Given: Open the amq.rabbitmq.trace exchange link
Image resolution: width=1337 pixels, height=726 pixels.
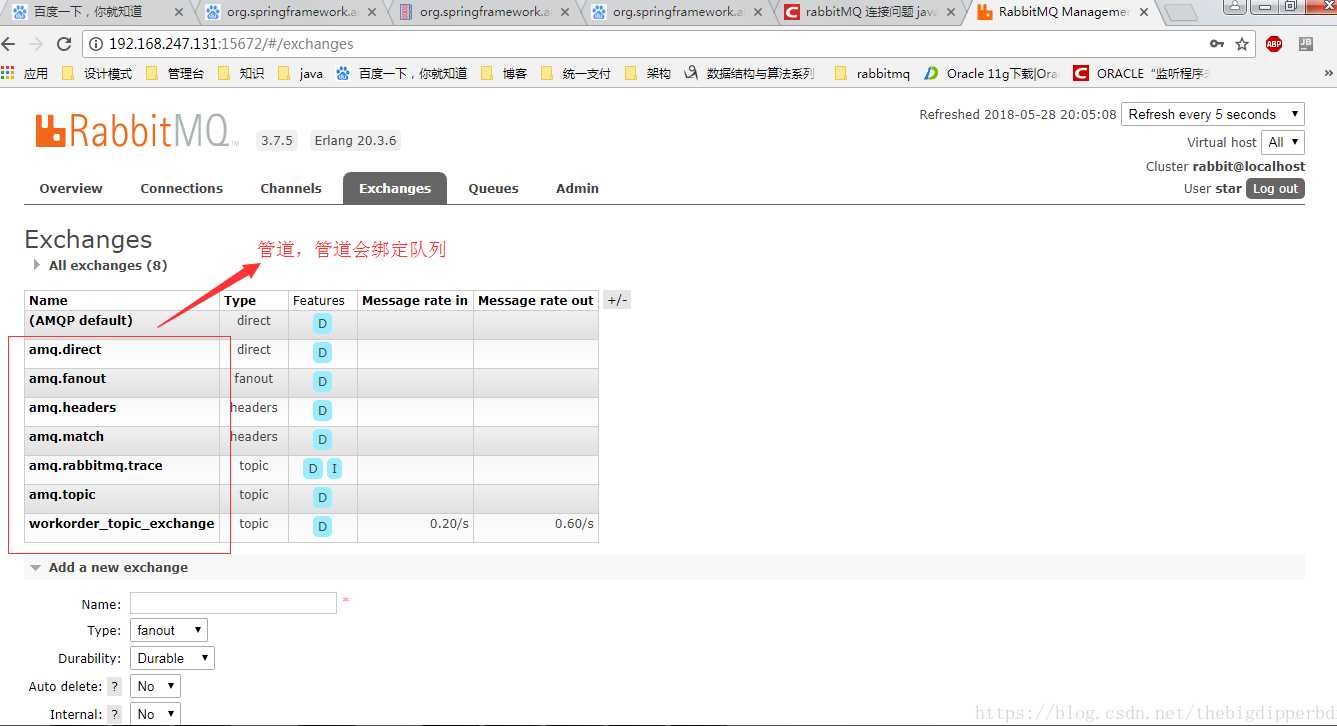Looking at the screenshot, I should pyautogui.click(x=96, y=466).
